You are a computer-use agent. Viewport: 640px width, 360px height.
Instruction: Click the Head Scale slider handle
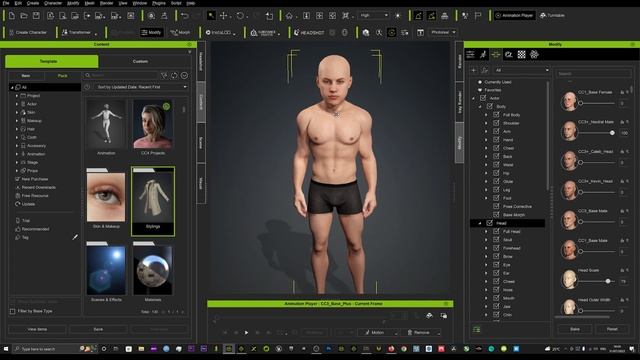tap(608, 281)
